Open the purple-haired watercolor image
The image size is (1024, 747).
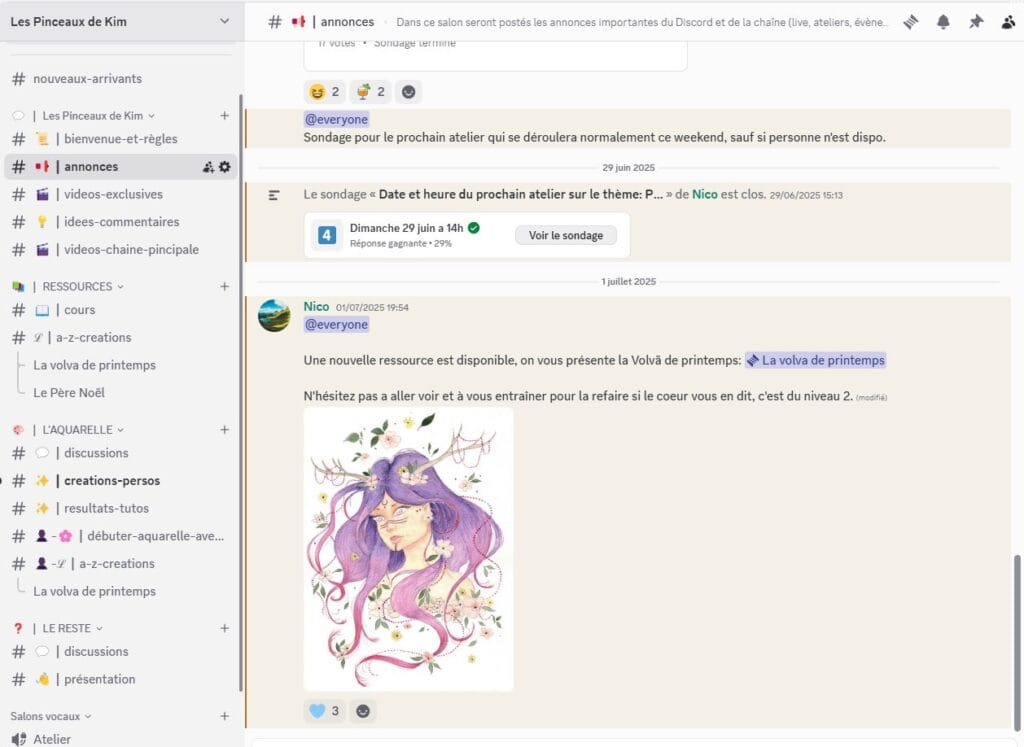408,548
